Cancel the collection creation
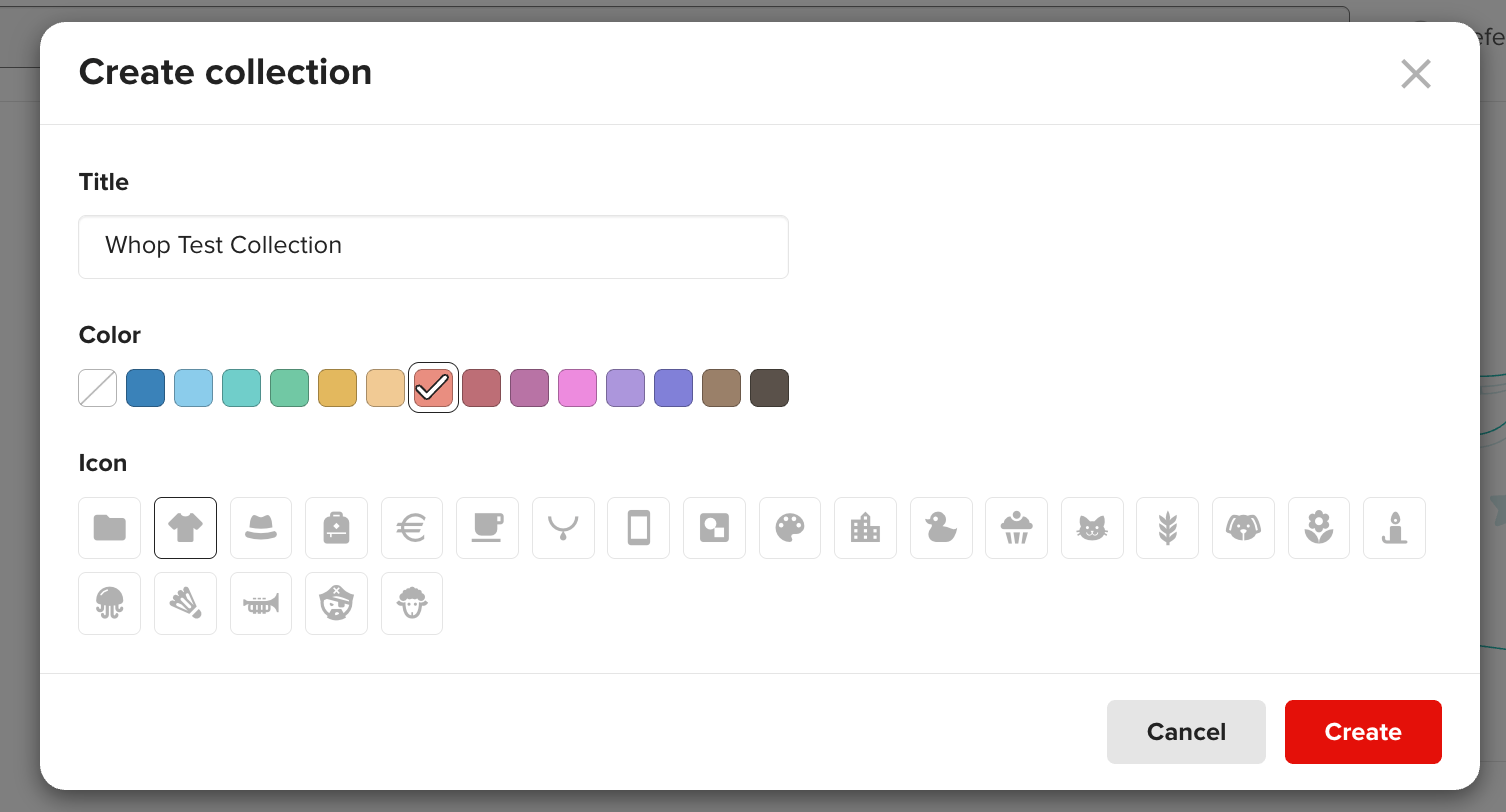The height and width of the screenshot is (812, 1506). point(1186,731)
